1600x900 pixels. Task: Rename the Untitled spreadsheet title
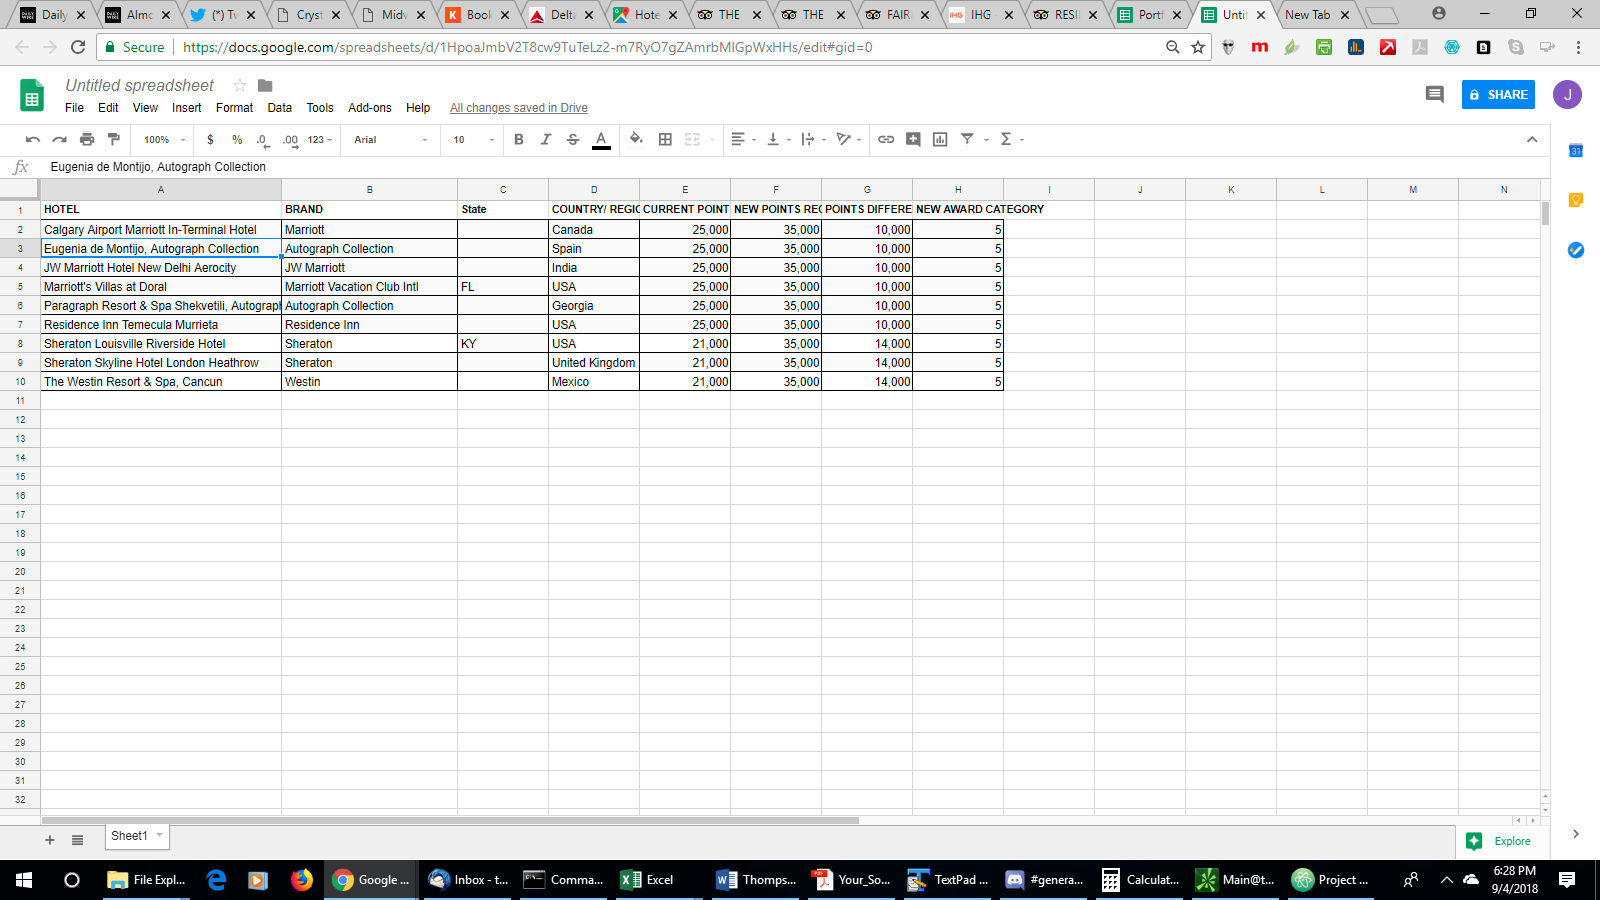[139, 85]
